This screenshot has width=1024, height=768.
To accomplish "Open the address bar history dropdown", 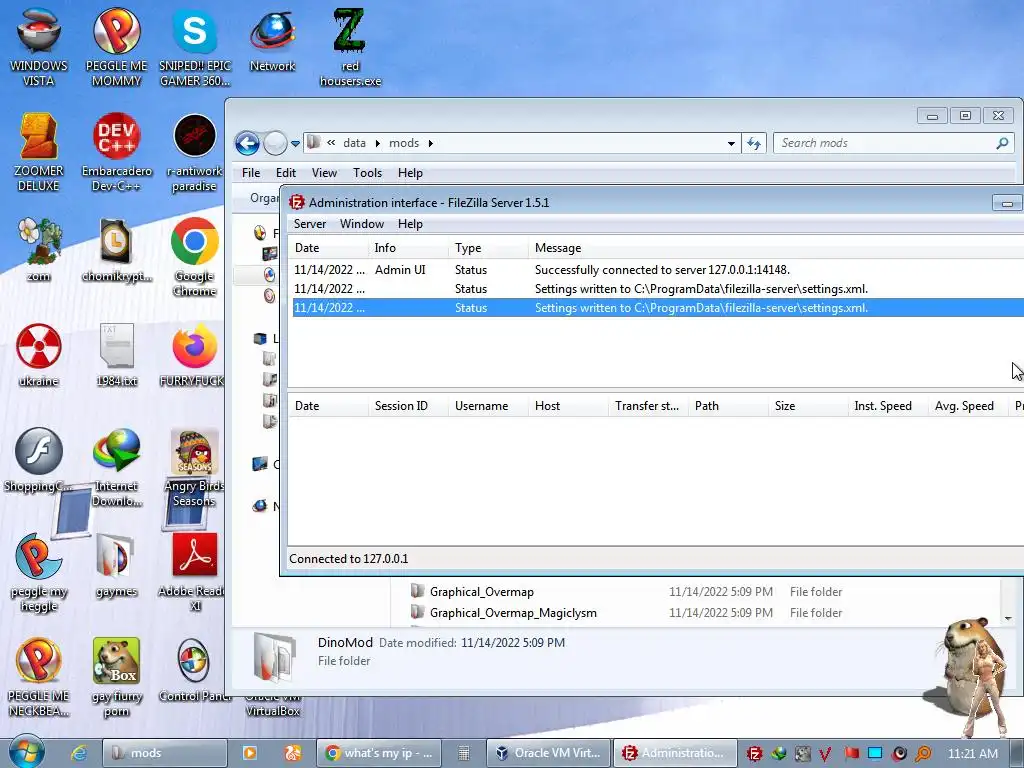I will [x=731, y=143].
